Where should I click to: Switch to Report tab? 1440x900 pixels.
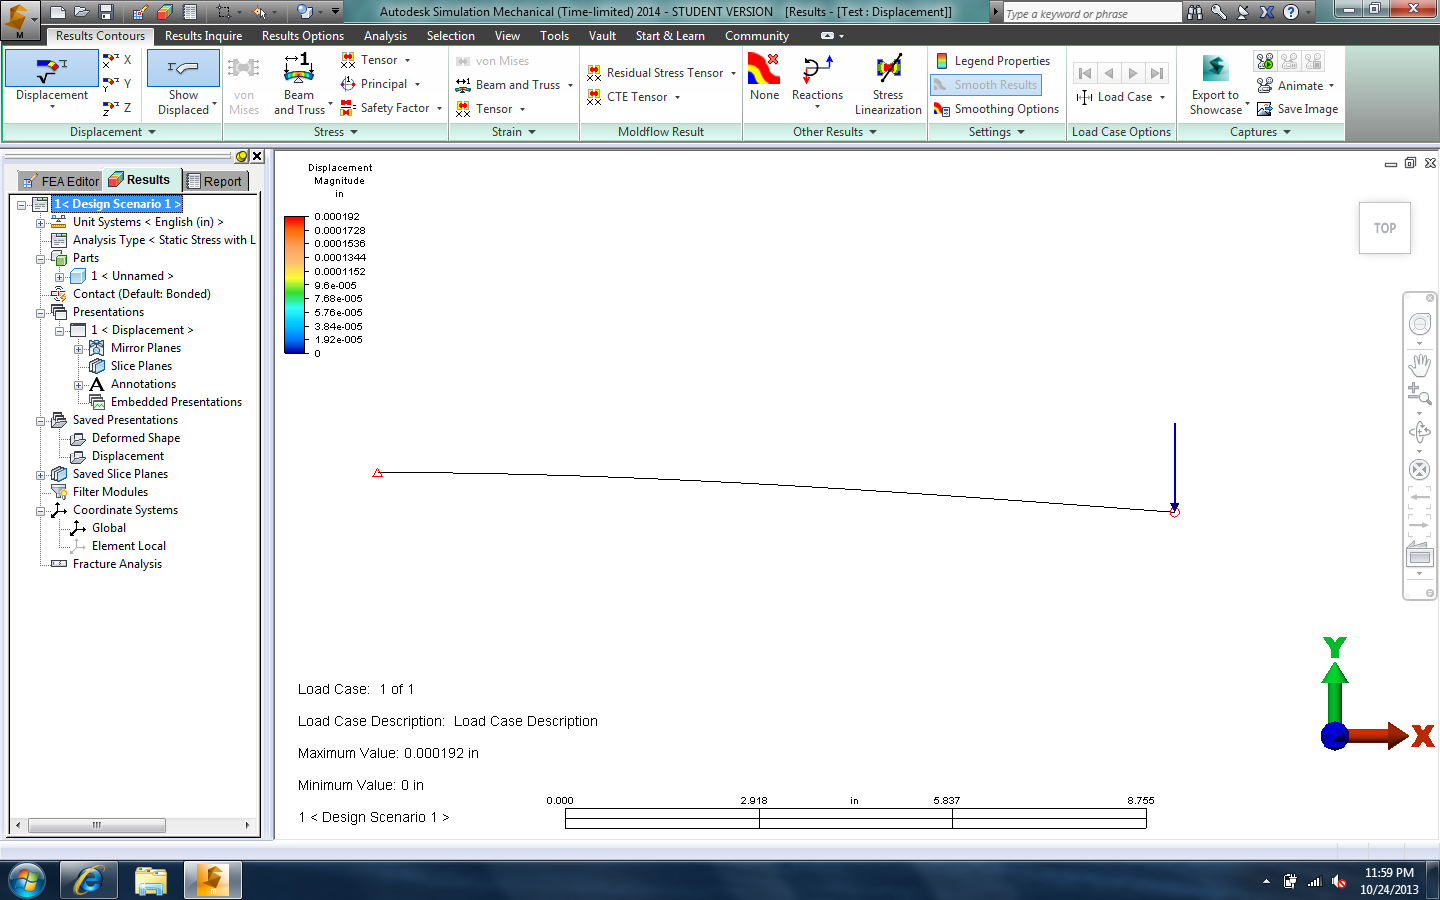[x=216, y=181]
